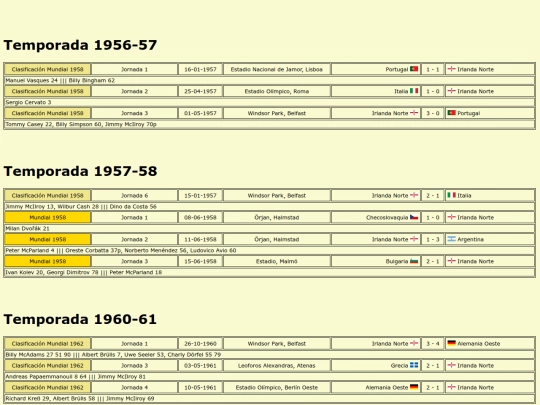Click scorers line starting 'Jimmy McIlroy 13'

[x=270, y=206]
